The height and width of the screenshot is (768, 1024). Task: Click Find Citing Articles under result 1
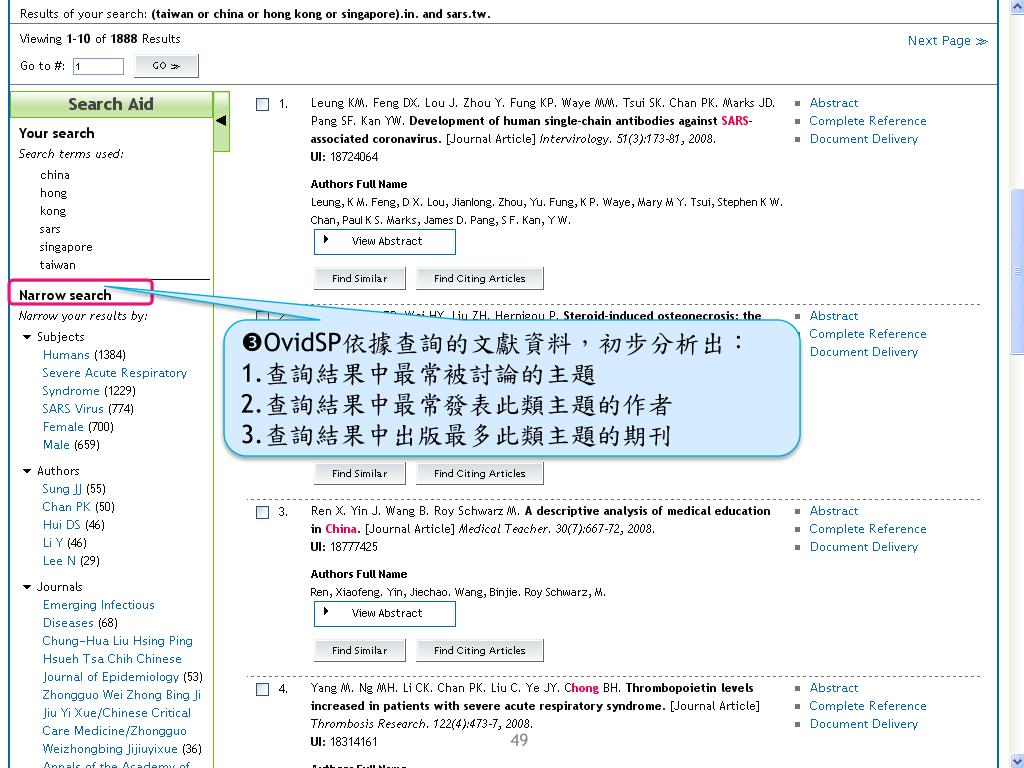479,278
